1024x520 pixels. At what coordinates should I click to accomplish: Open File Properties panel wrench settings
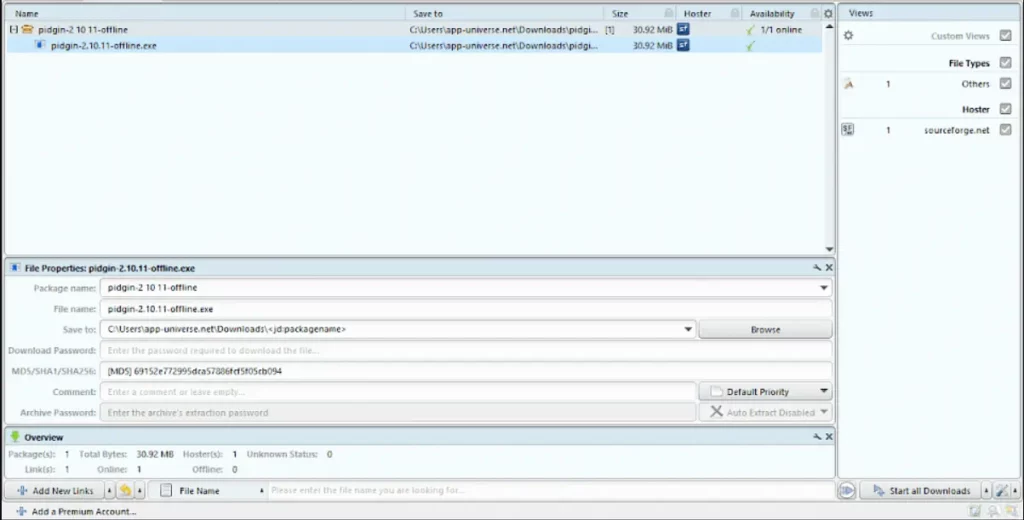pyautogui.click(x=817, y=268)
